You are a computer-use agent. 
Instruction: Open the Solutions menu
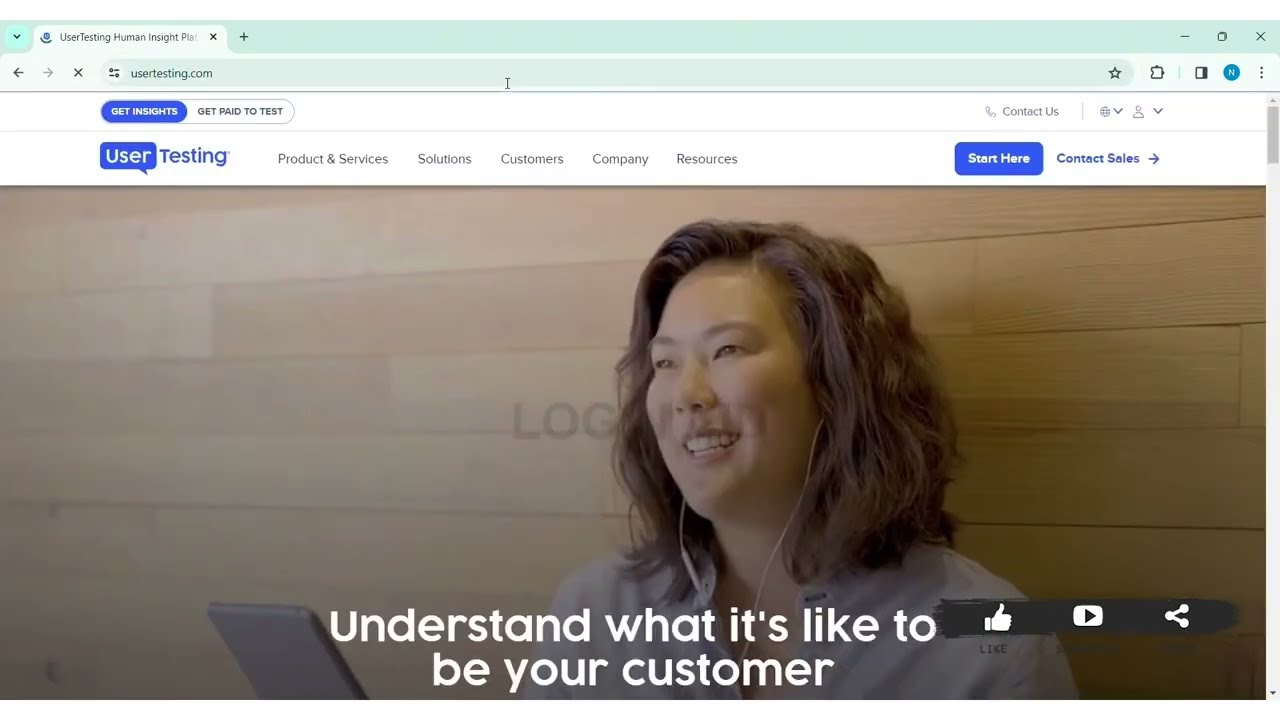pyautogui.click(x=444, y=159)
